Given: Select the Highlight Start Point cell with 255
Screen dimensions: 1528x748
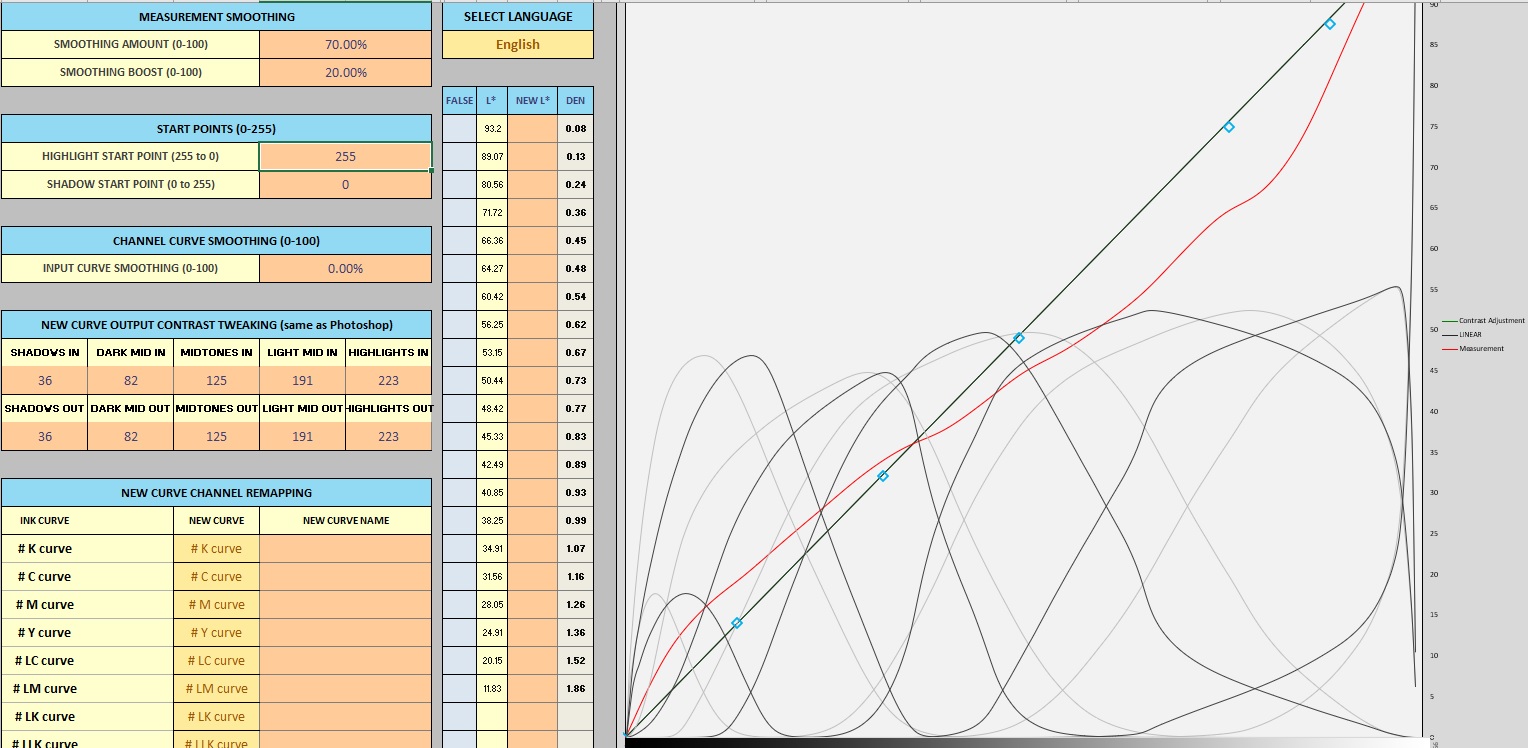Looking at the screenshot, I should [345, 157].
